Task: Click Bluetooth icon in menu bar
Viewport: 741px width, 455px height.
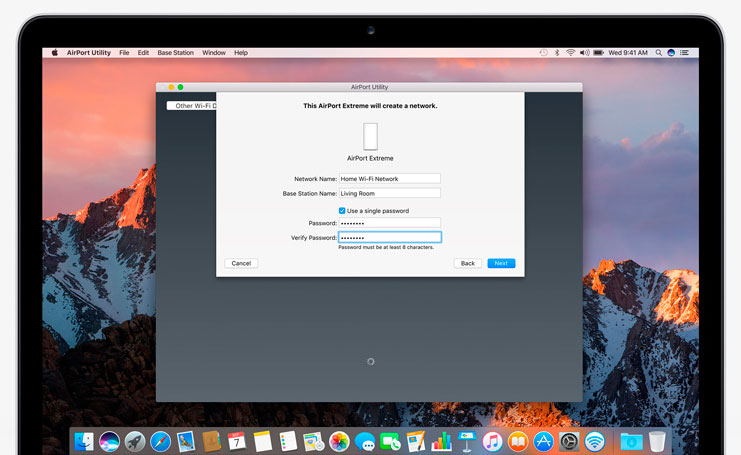Action: [557, 52]
